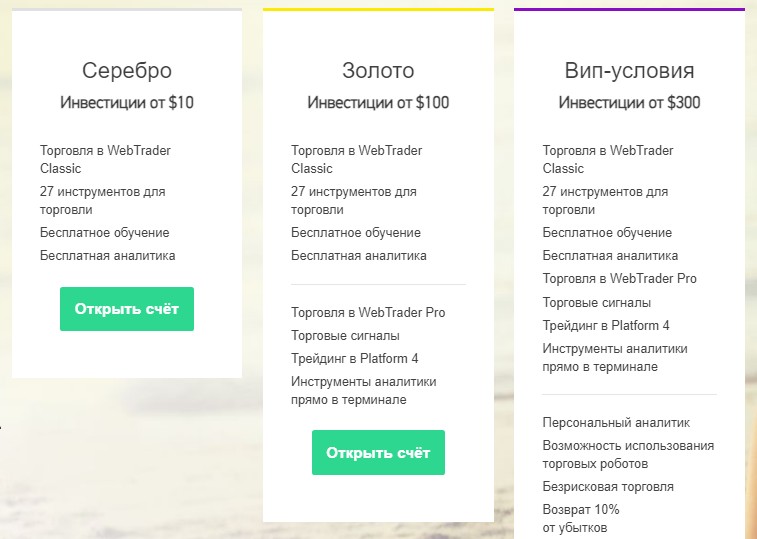Click "Трейдинг в Platform 4" in Вип-условия card

pyautogui.click(x=606, y=325)
